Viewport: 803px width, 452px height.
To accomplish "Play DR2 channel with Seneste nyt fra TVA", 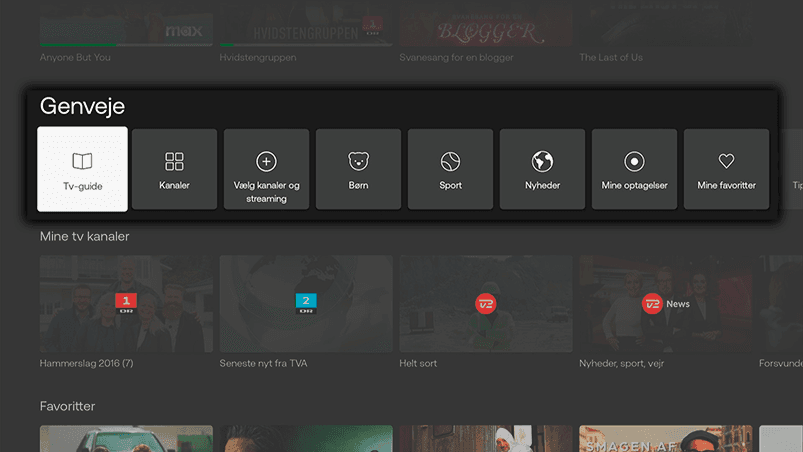I will click(x=306, y=304).
